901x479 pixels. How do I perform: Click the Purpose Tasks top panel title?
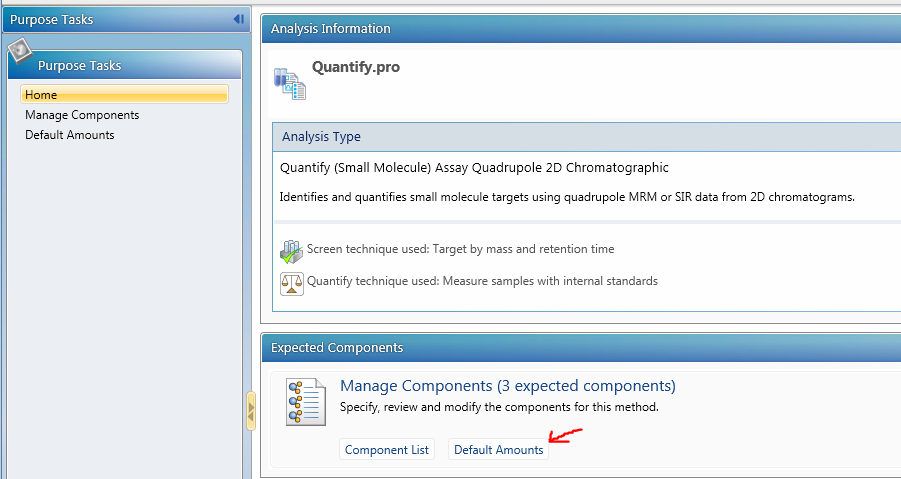[52, 20]
